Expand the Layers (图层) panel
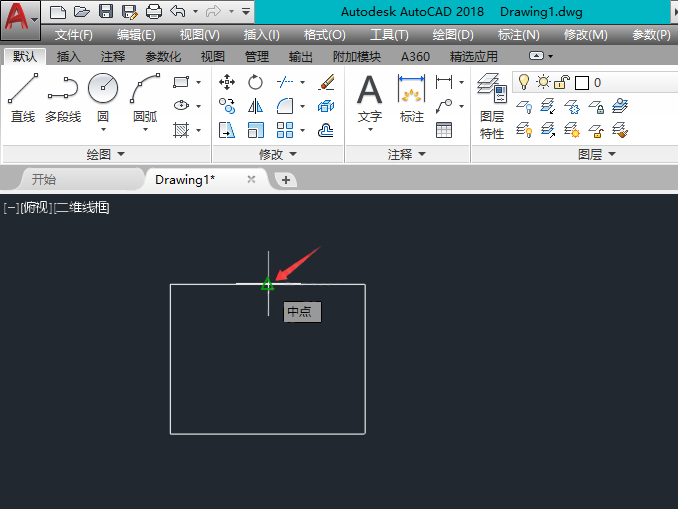This screenshot has width=678, height=509. click(x=597, y=154)
